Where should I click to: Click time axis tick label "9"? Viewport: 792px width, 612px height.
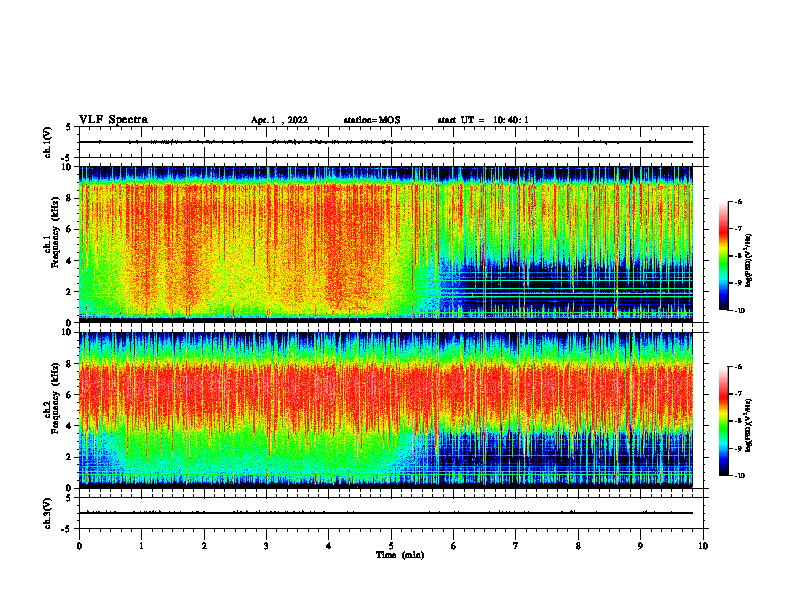pyautogui.click(x=640, y=546)
